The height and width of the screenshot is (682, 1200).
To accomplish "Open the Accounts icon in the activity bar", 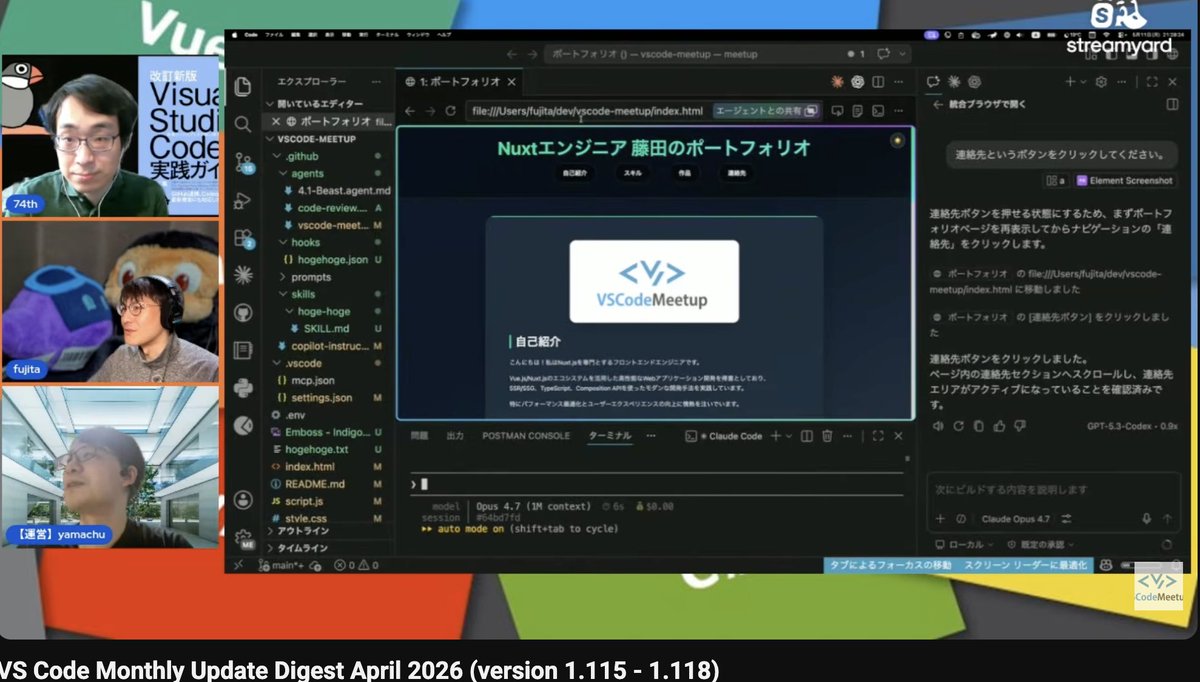I will click(x=242, y=499).
